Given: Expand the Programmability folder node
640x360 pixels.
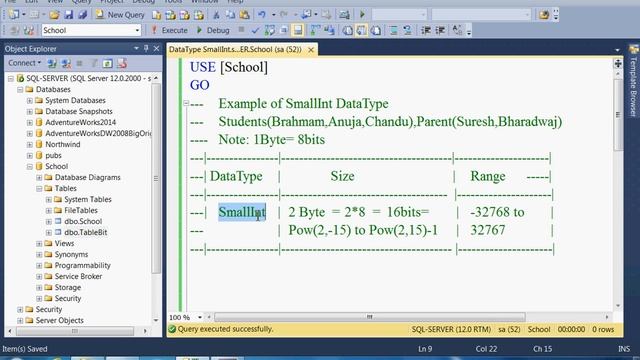Looking at the screenshot, I should [x=39, y=266].
